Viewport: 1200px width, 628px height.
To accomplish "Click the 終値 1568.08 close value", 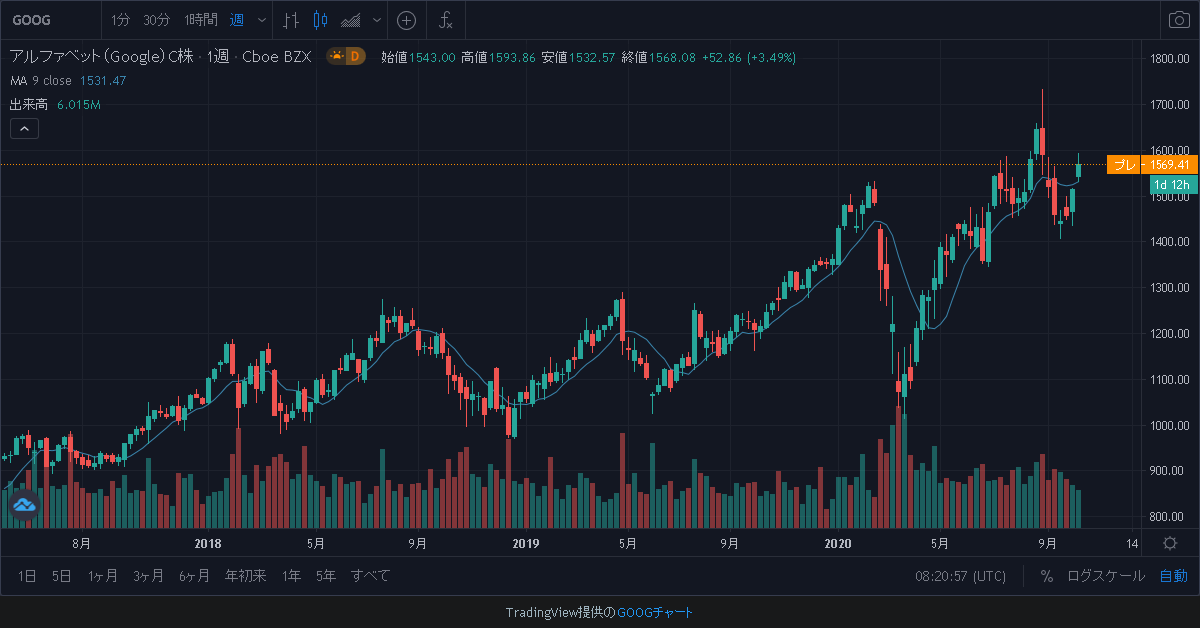I will point(658,58).
